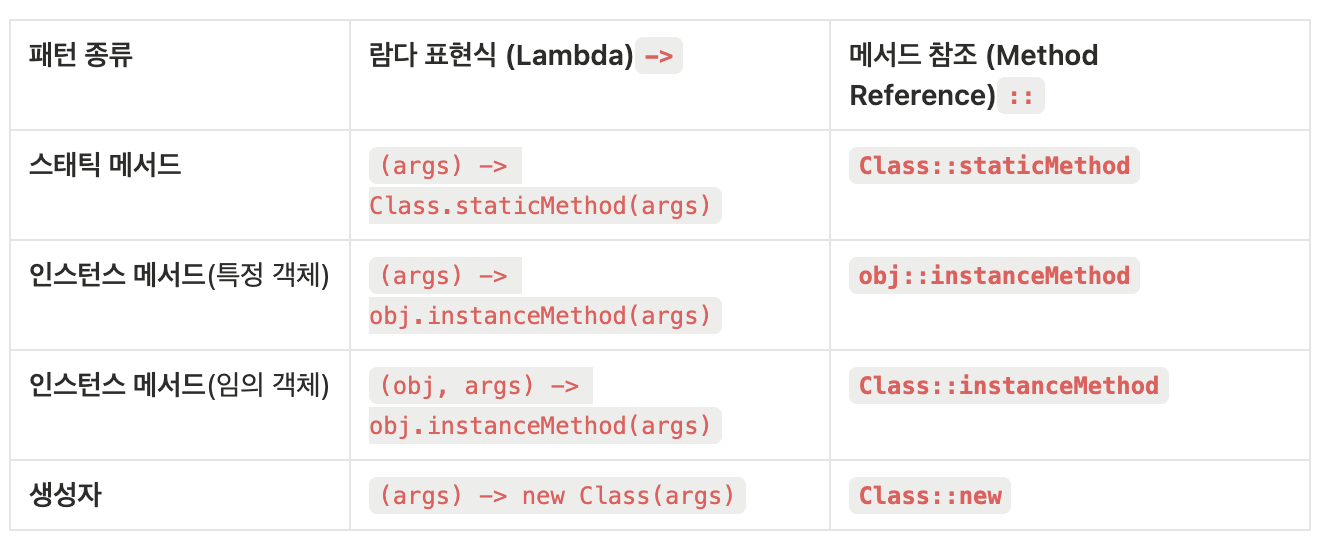Click the '->' code badge in header
The image size is (1321, 541).
click(658, 56)
